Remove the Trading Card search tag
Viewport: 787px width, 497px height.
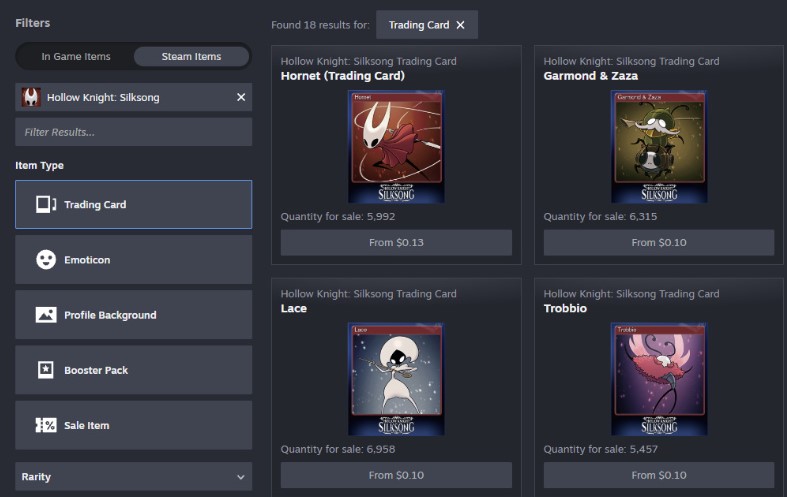[x=460, y=25]
